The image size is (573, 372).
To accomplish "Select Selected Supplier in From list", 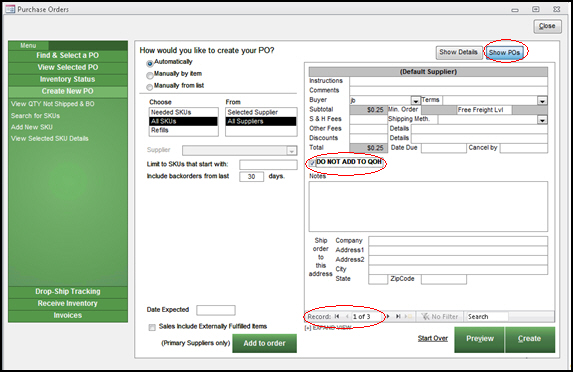I will (261, 112).
